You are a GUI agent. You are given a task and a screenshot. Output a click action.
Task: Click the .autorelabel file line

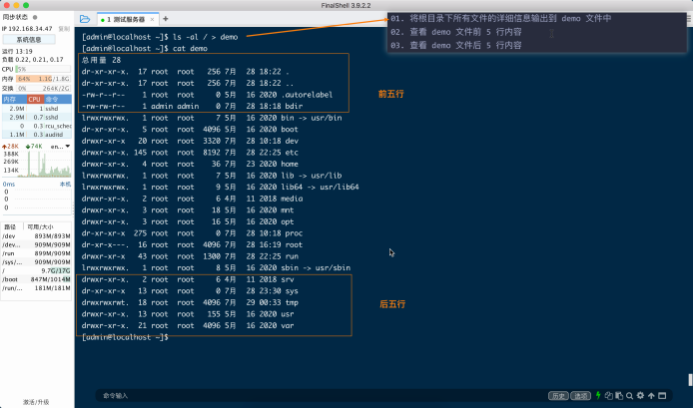pos(207,94)
